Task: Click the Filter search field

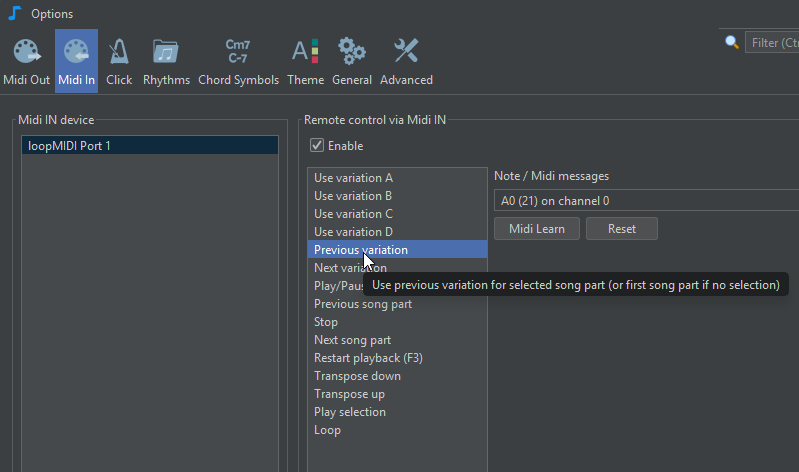Action: coord(772,43)
